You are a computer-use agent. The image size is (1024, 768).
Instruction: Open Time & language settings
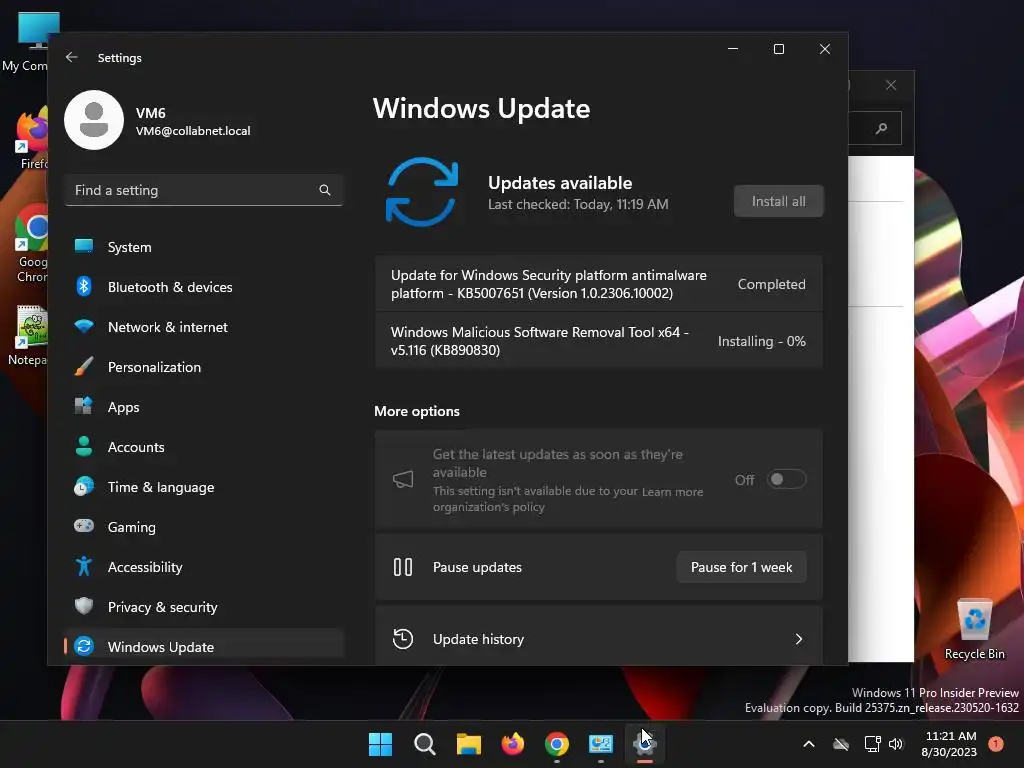(204, 487)
